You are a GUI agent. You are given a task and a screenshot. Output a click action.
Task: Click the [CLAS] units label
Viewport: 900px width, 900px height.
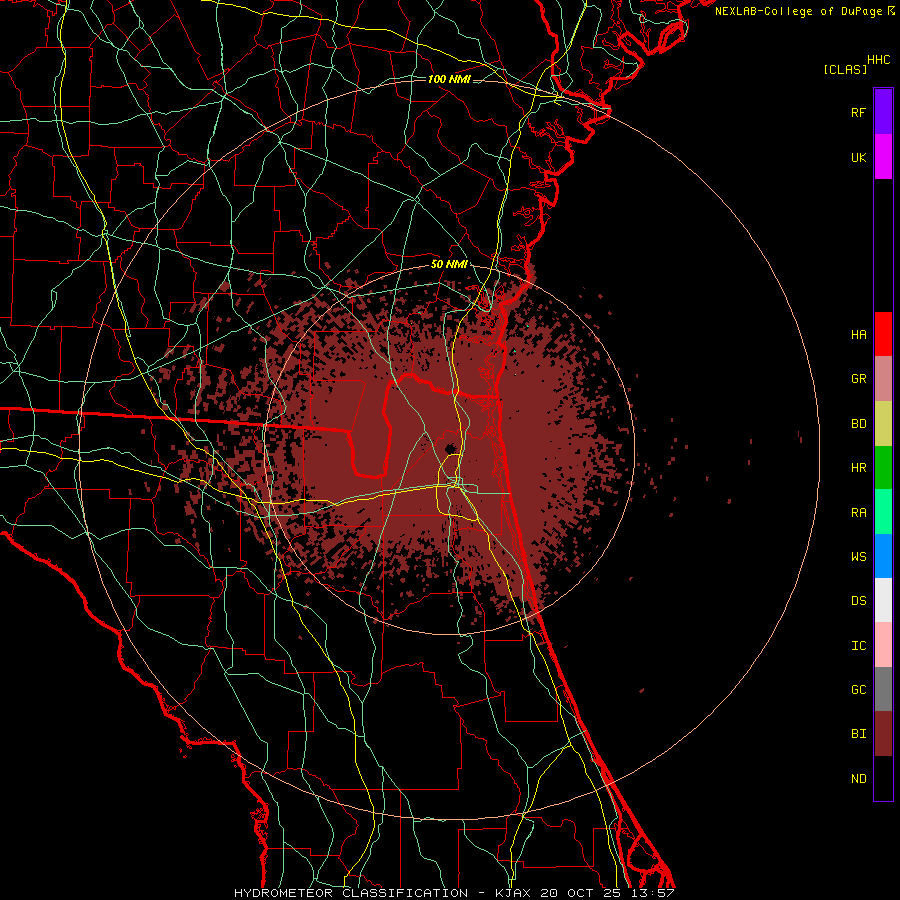tap(845, 69)
